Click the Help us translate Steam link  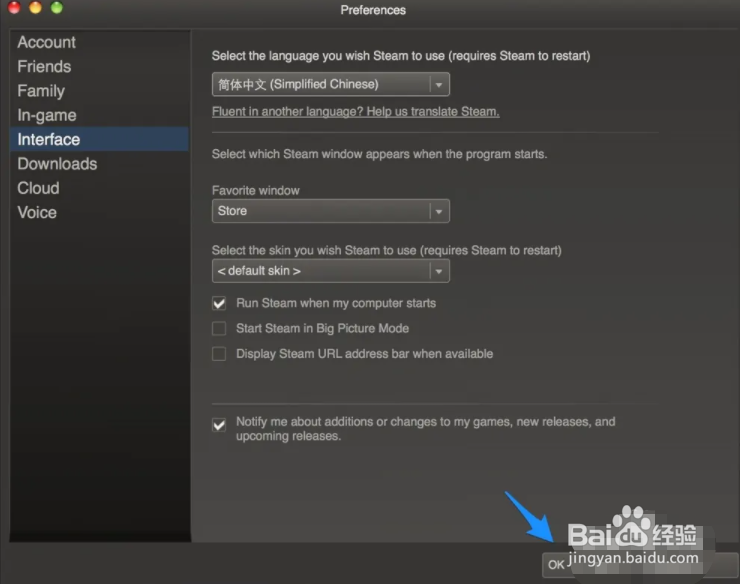click(355, 112)
